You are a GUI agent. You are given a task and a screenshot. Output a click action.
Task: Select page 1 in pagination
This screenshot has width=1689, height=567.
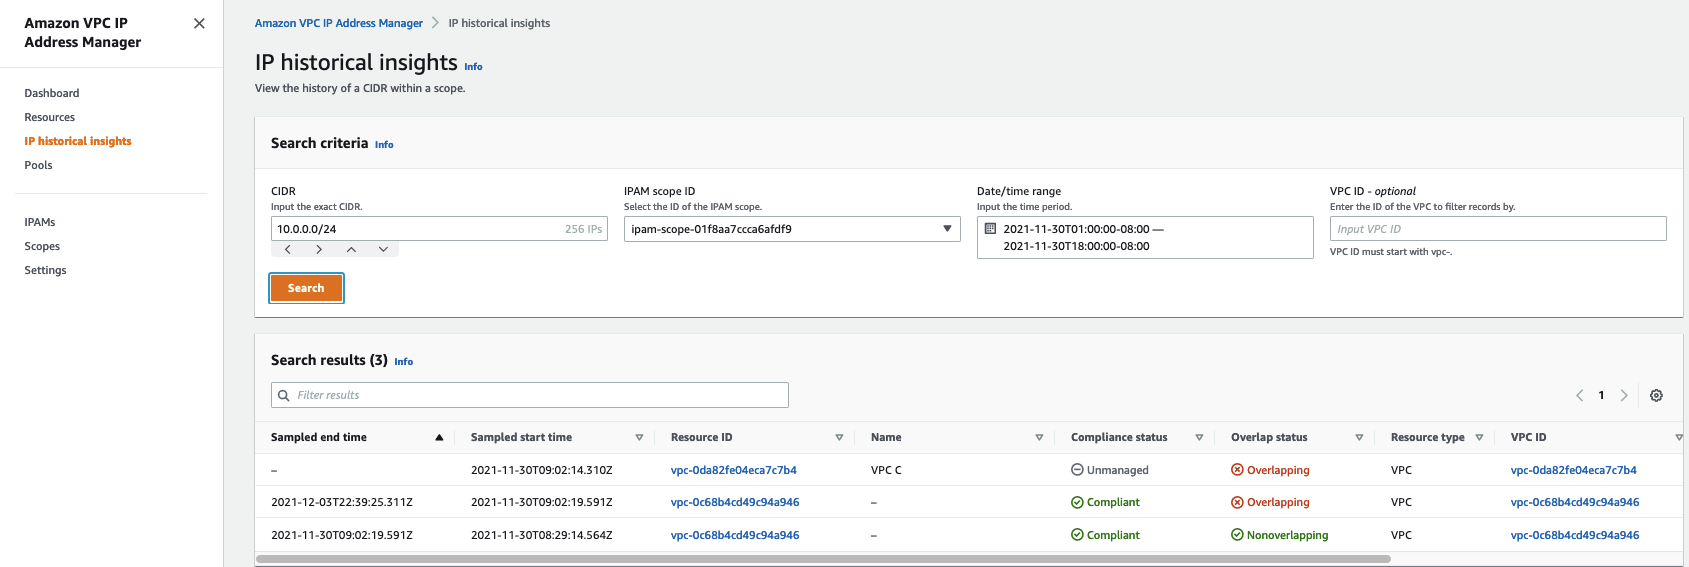coord(1601,395)
